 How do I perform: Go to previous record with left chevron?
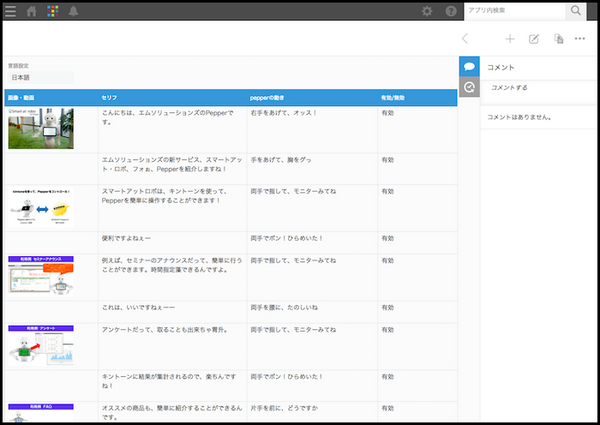pos(465,39)
